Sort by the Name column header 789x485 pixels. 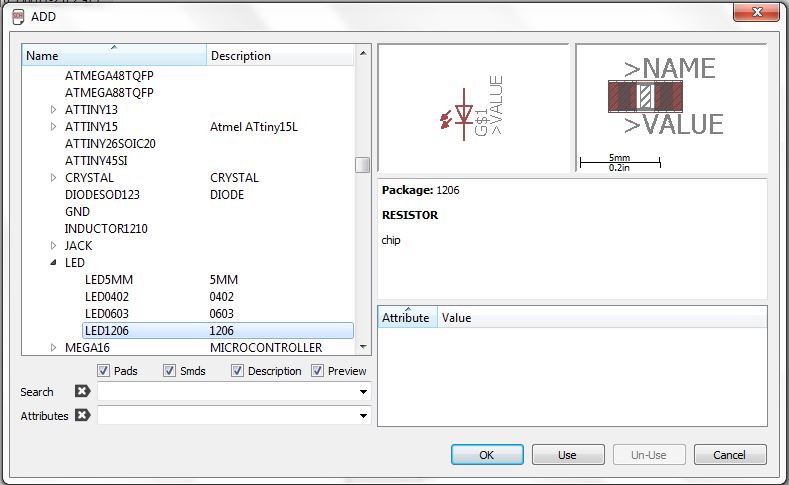tap(114, 55)
